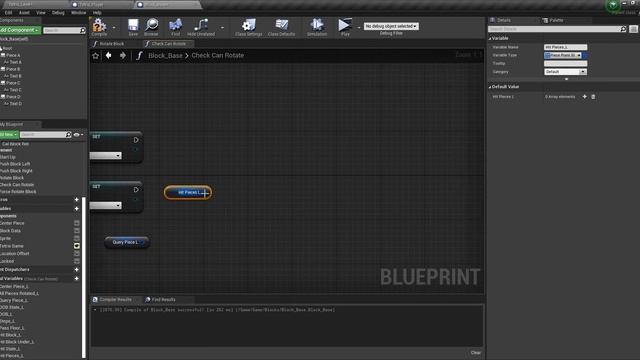Open Class Defaults
Screen dimensions: 640x360
coord(281,27)
